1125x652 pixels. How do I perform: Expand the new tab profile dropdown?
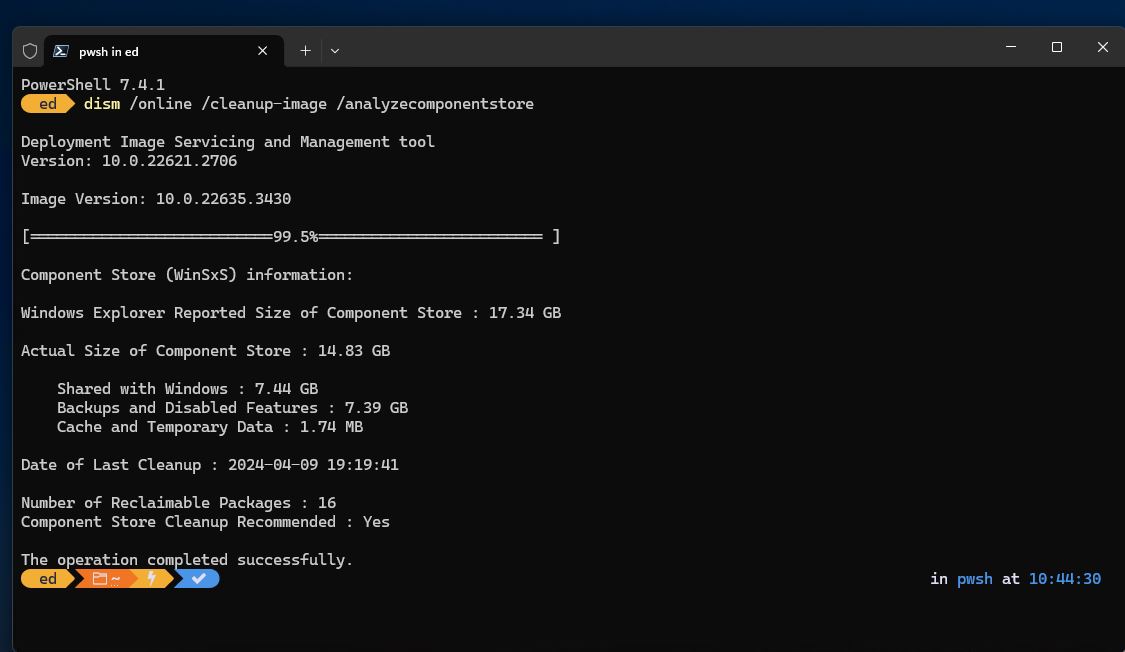(335, 51)
